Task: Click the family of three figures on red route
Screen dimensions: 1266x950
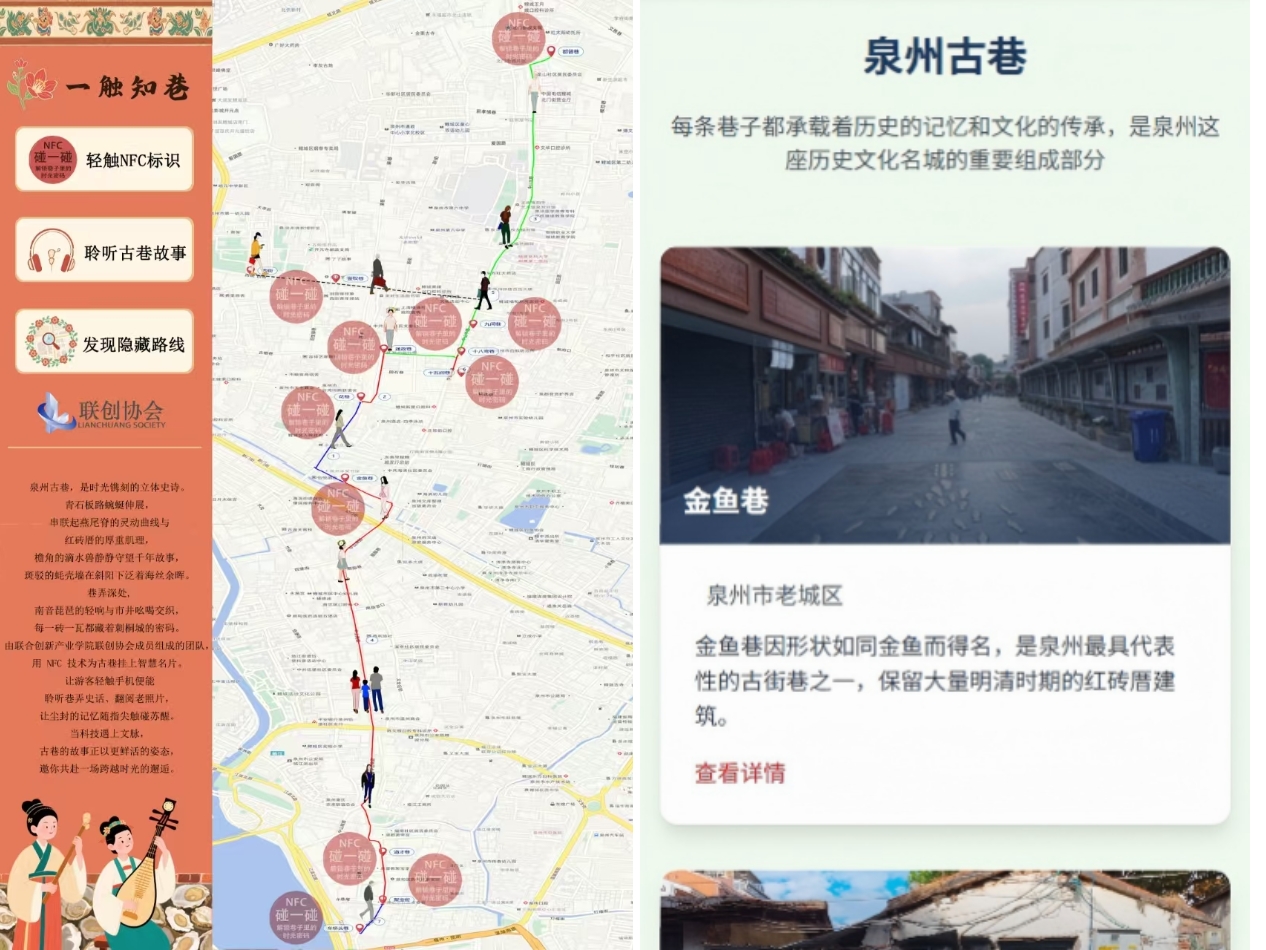Action: click(x=366, y=689)
